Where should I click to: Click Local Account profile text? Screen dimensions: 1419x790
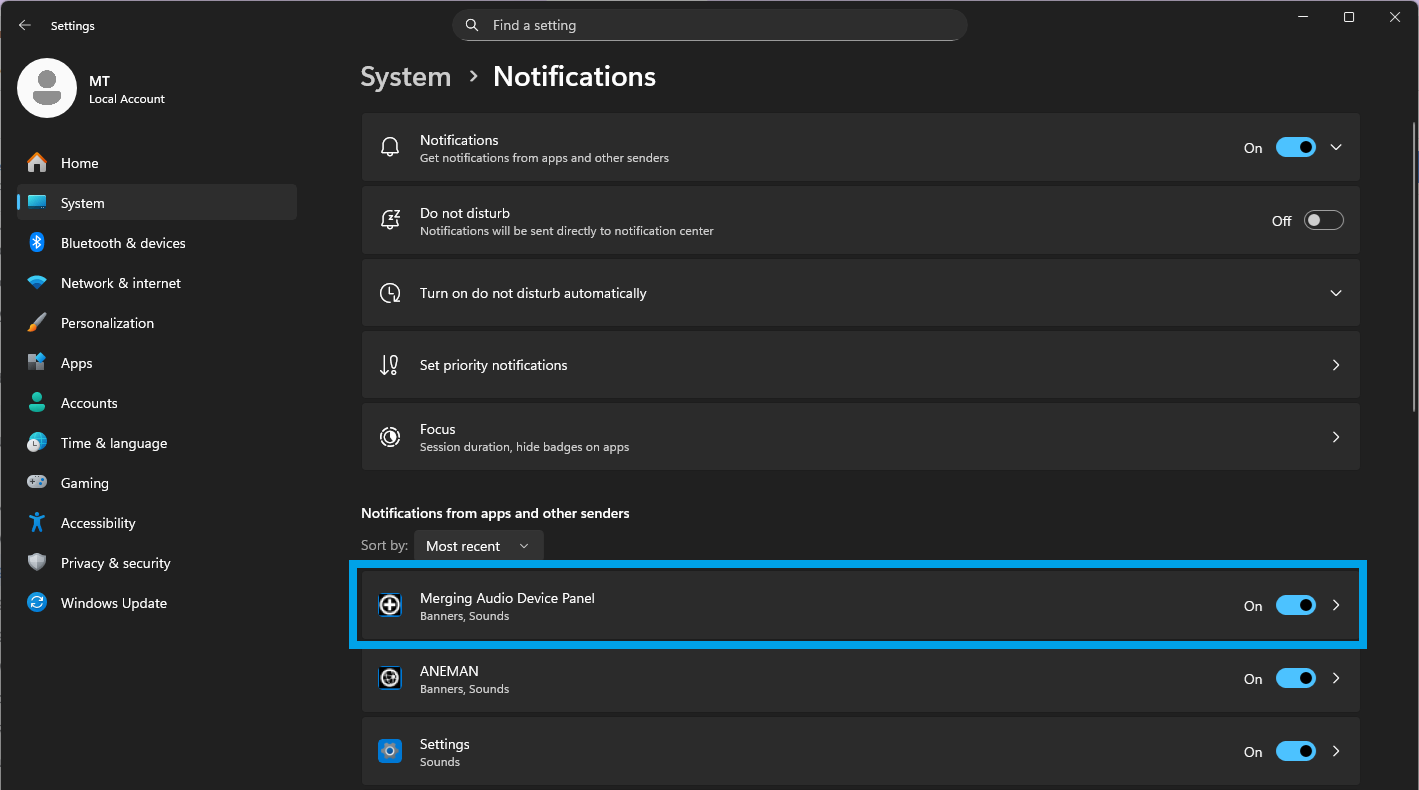click(127, 99)
